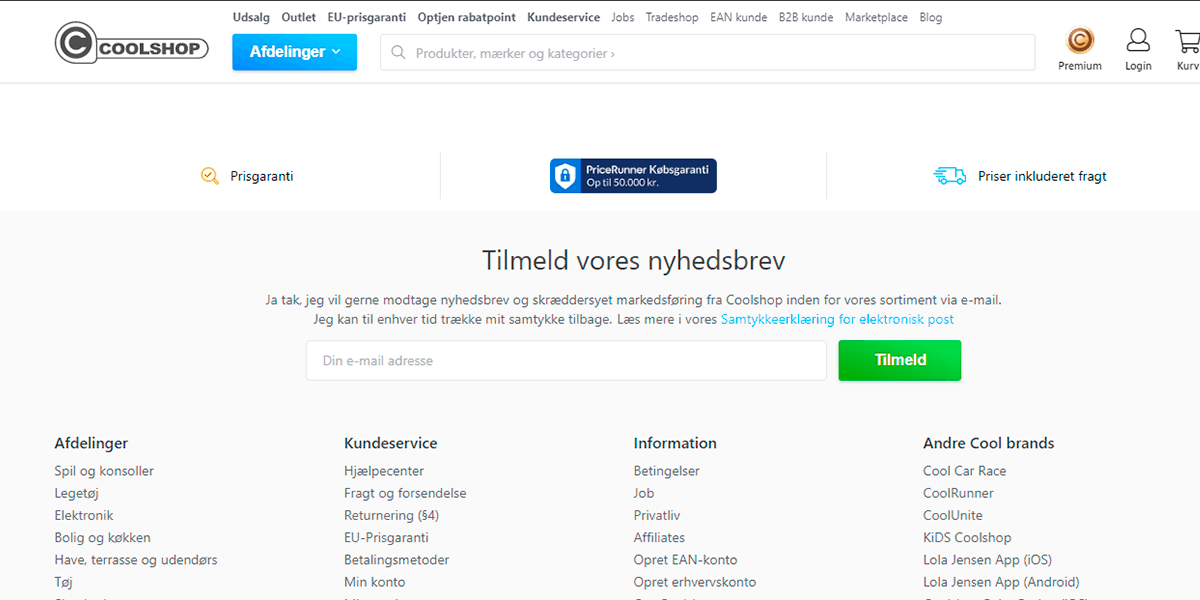
Task: Click Andre Cool brands heading
Action: tap(989, 443)
